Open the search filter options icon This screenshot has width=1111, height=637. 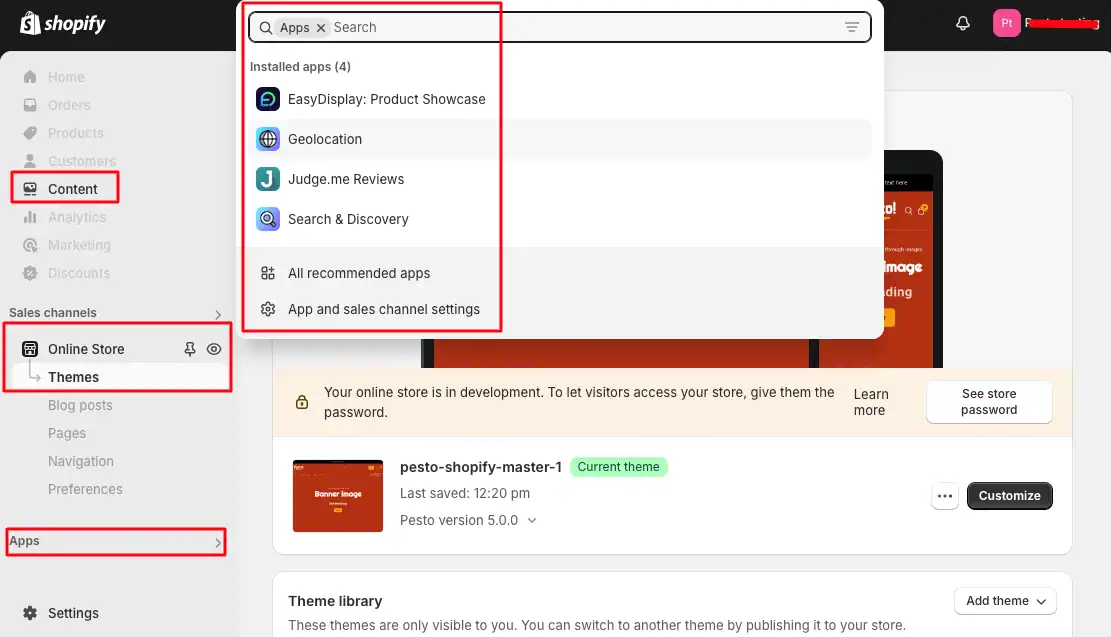pyautogui.click(x=852, y=28)
